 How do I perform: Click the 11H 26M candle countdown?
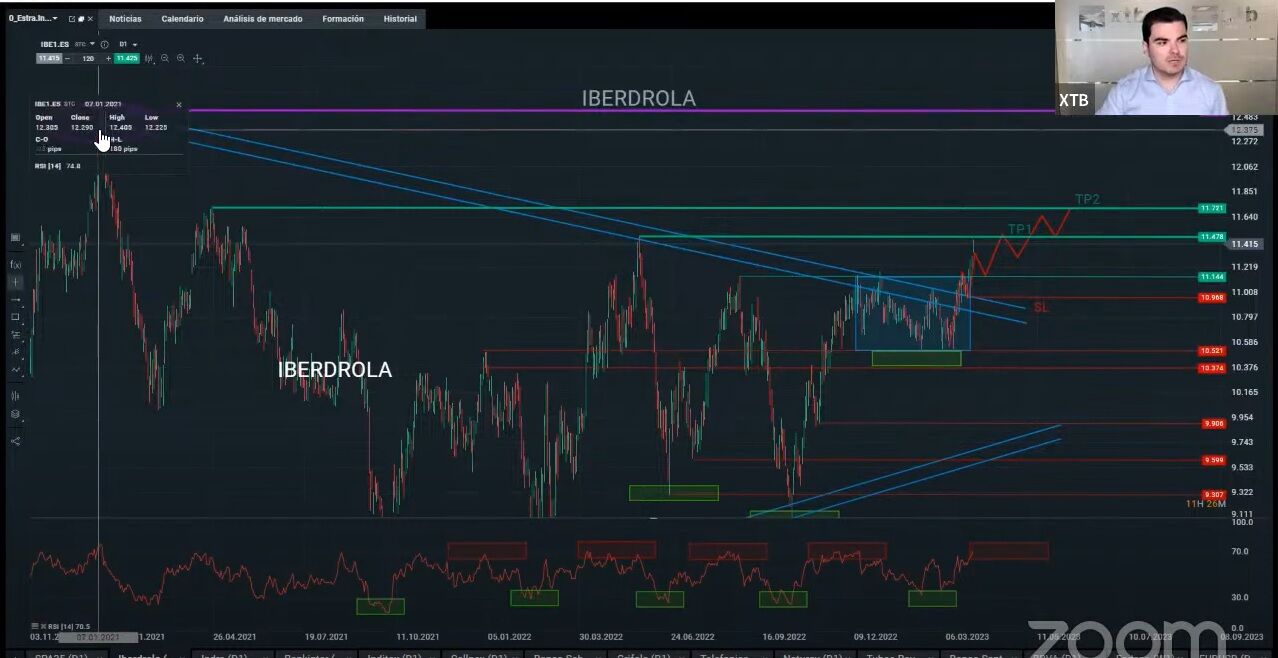point(1206,504)
